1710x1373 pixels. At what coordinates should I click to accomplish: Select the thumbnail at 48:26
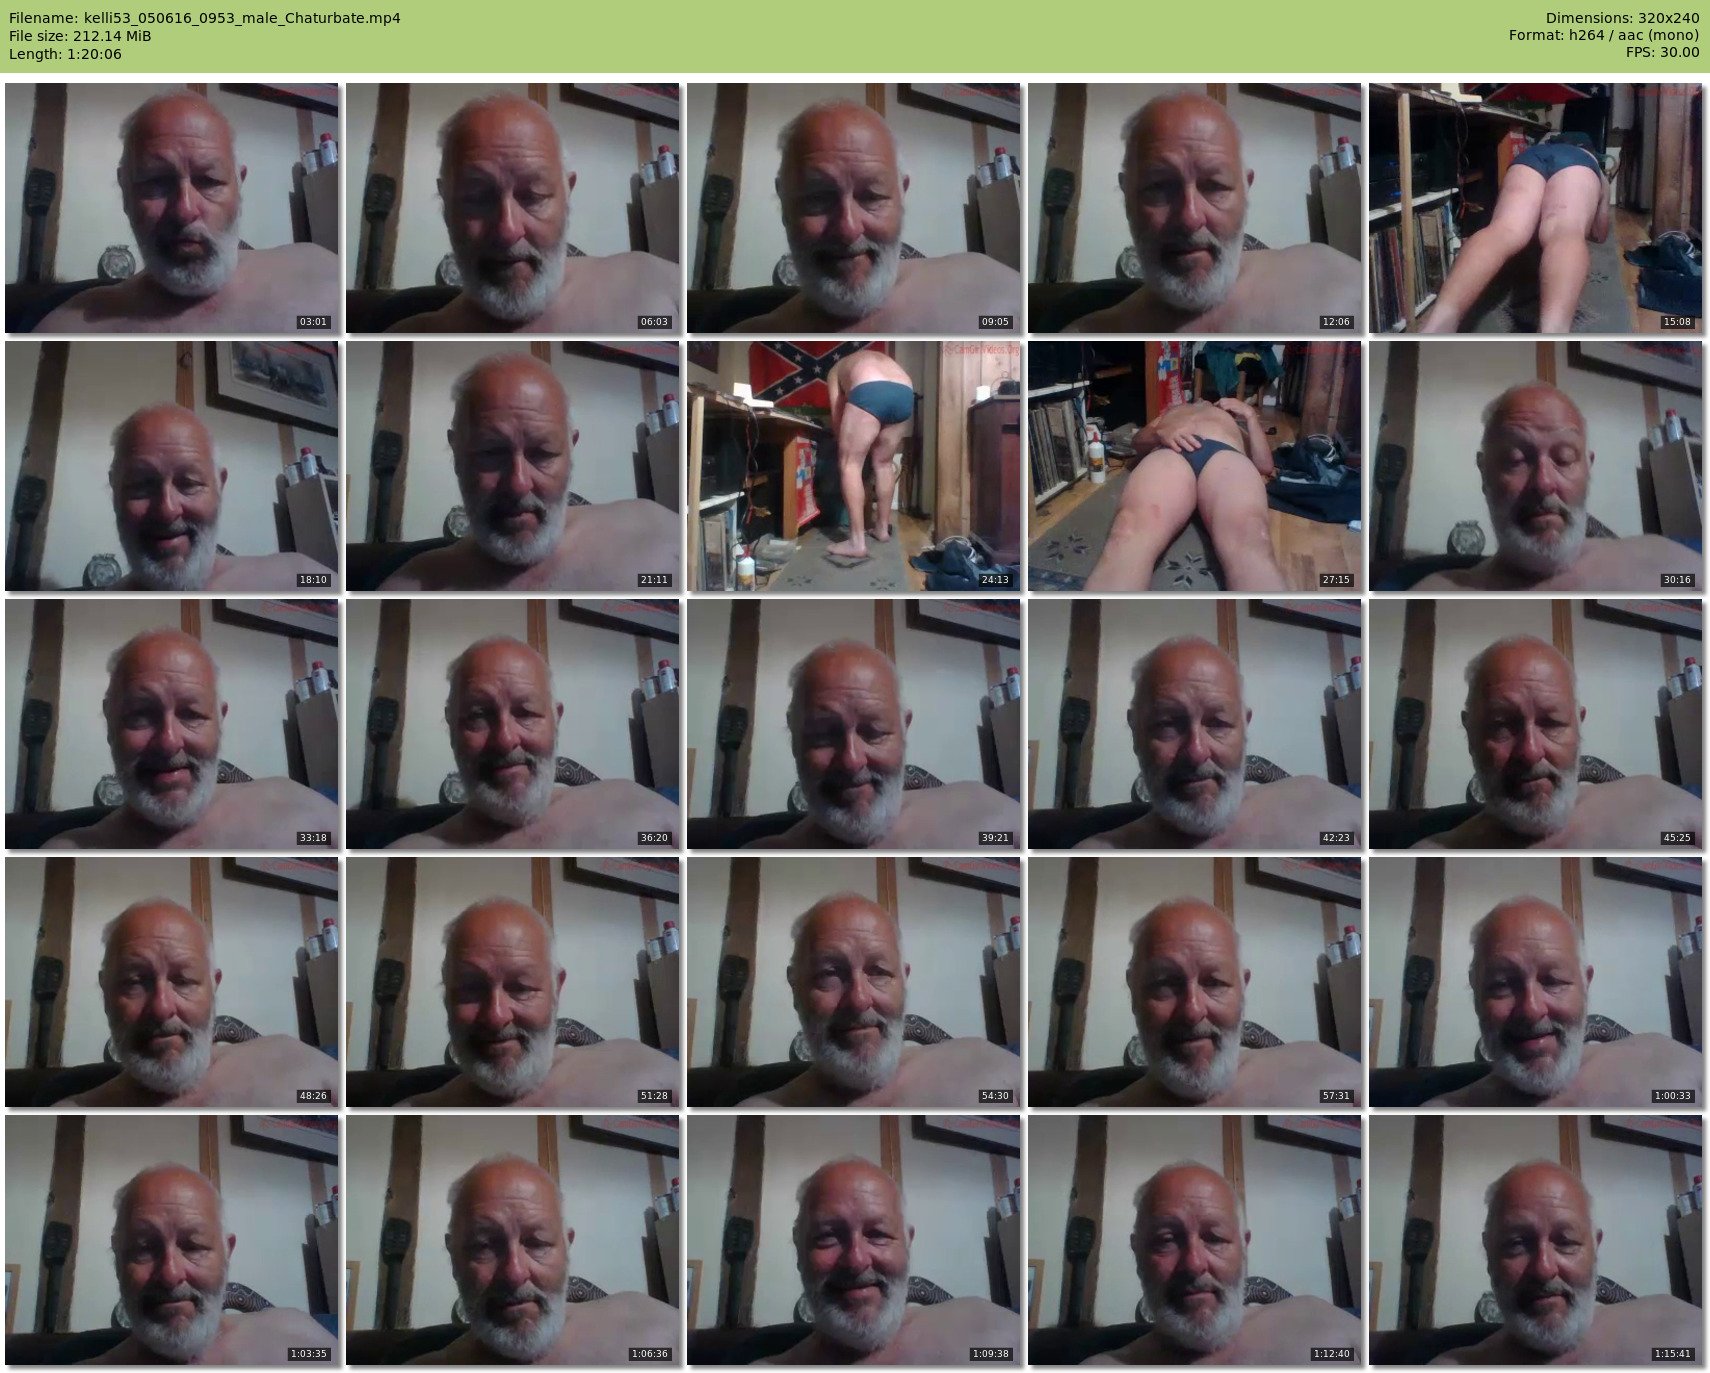pos(172,982)
